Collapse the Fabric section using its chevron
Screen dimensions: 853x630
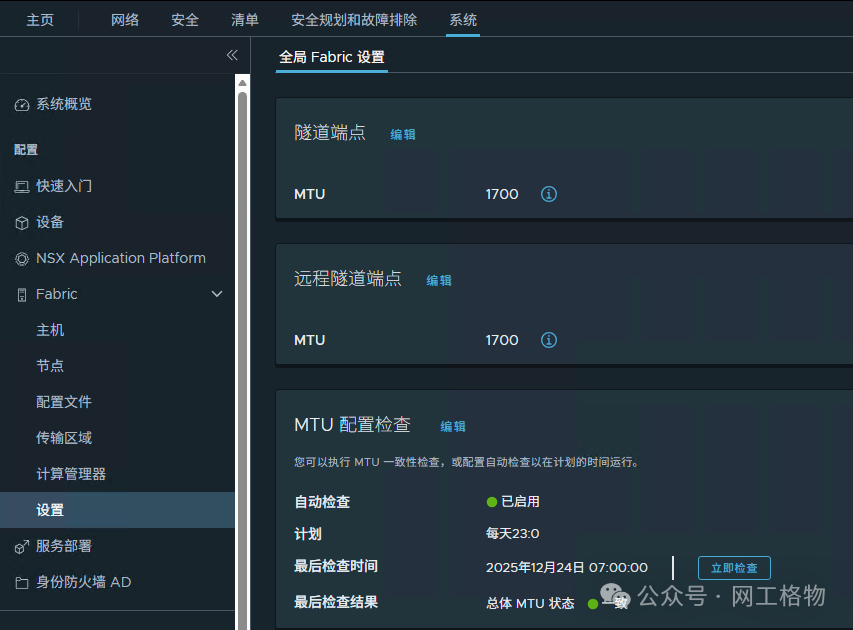[217, 294]
